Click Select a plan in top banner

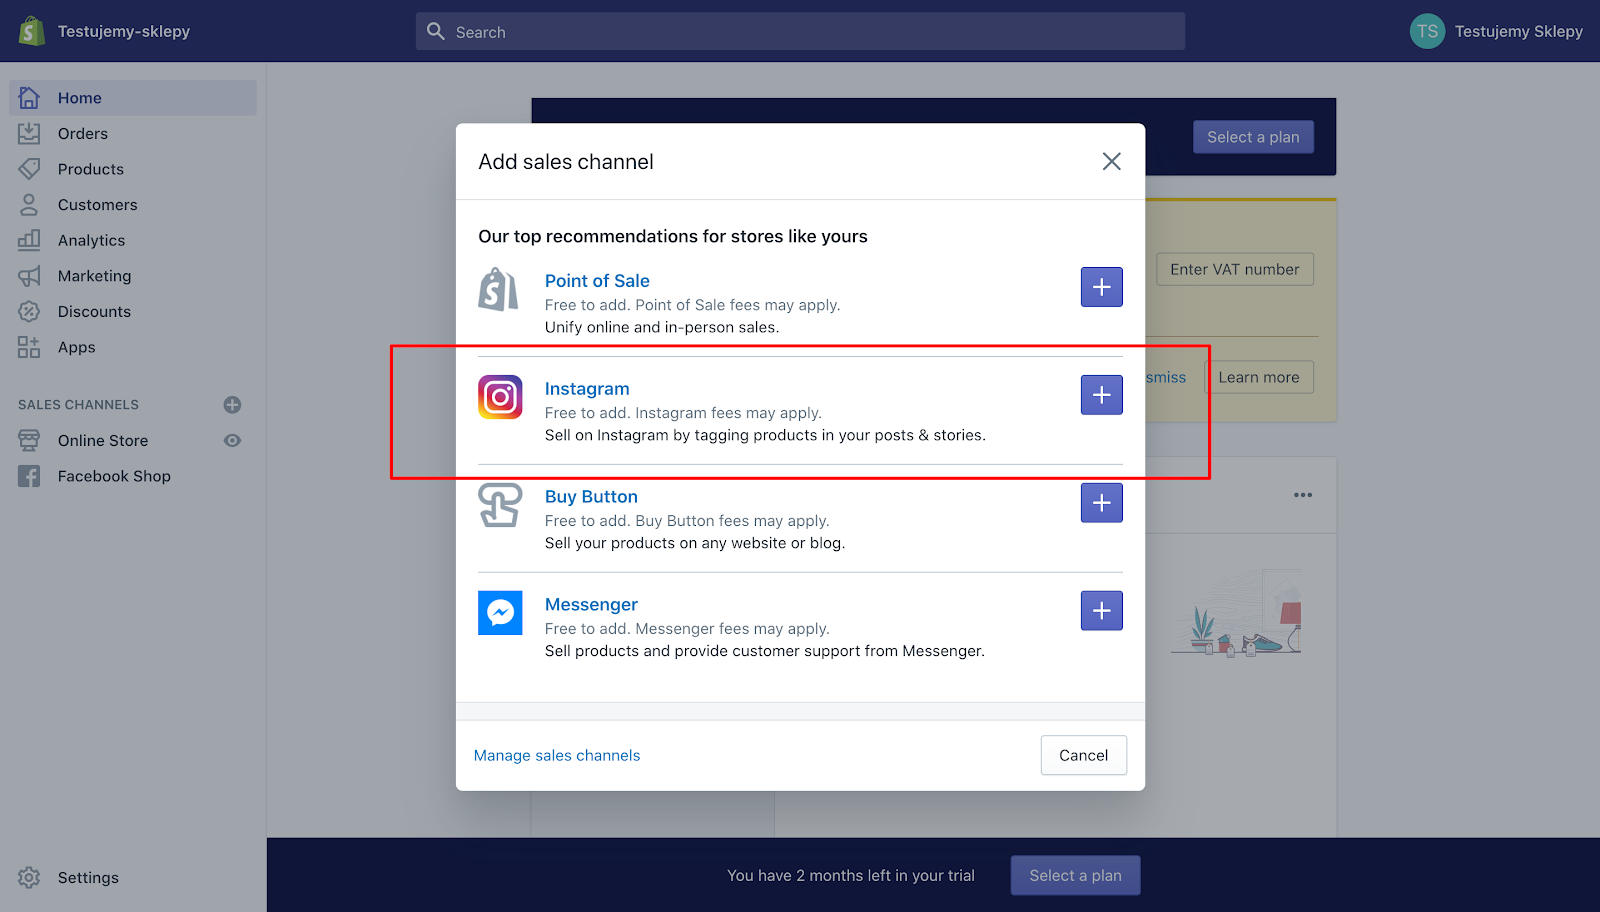point(1253,137)
